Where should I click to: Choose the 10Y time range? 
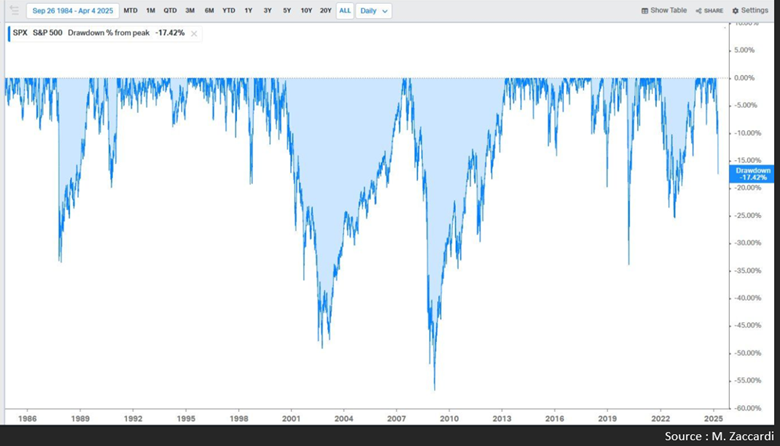(306, 11)
